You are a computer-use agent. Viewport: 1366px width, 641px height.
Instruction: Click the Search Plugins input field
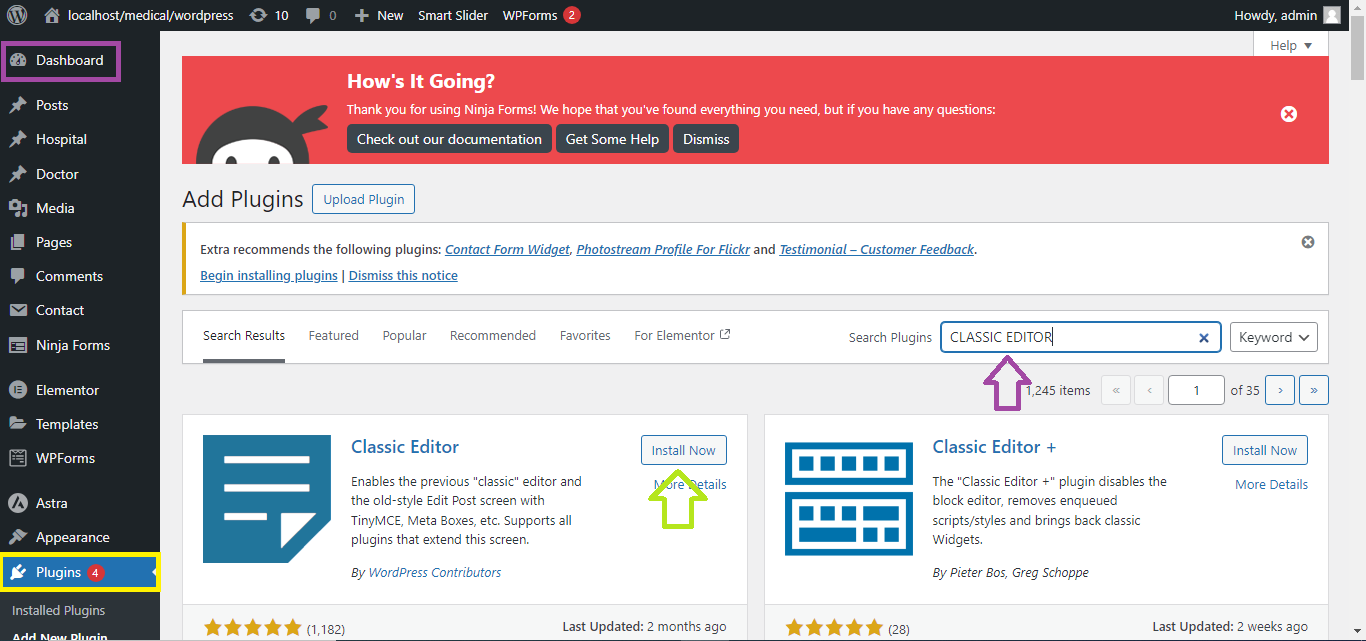1070,337
